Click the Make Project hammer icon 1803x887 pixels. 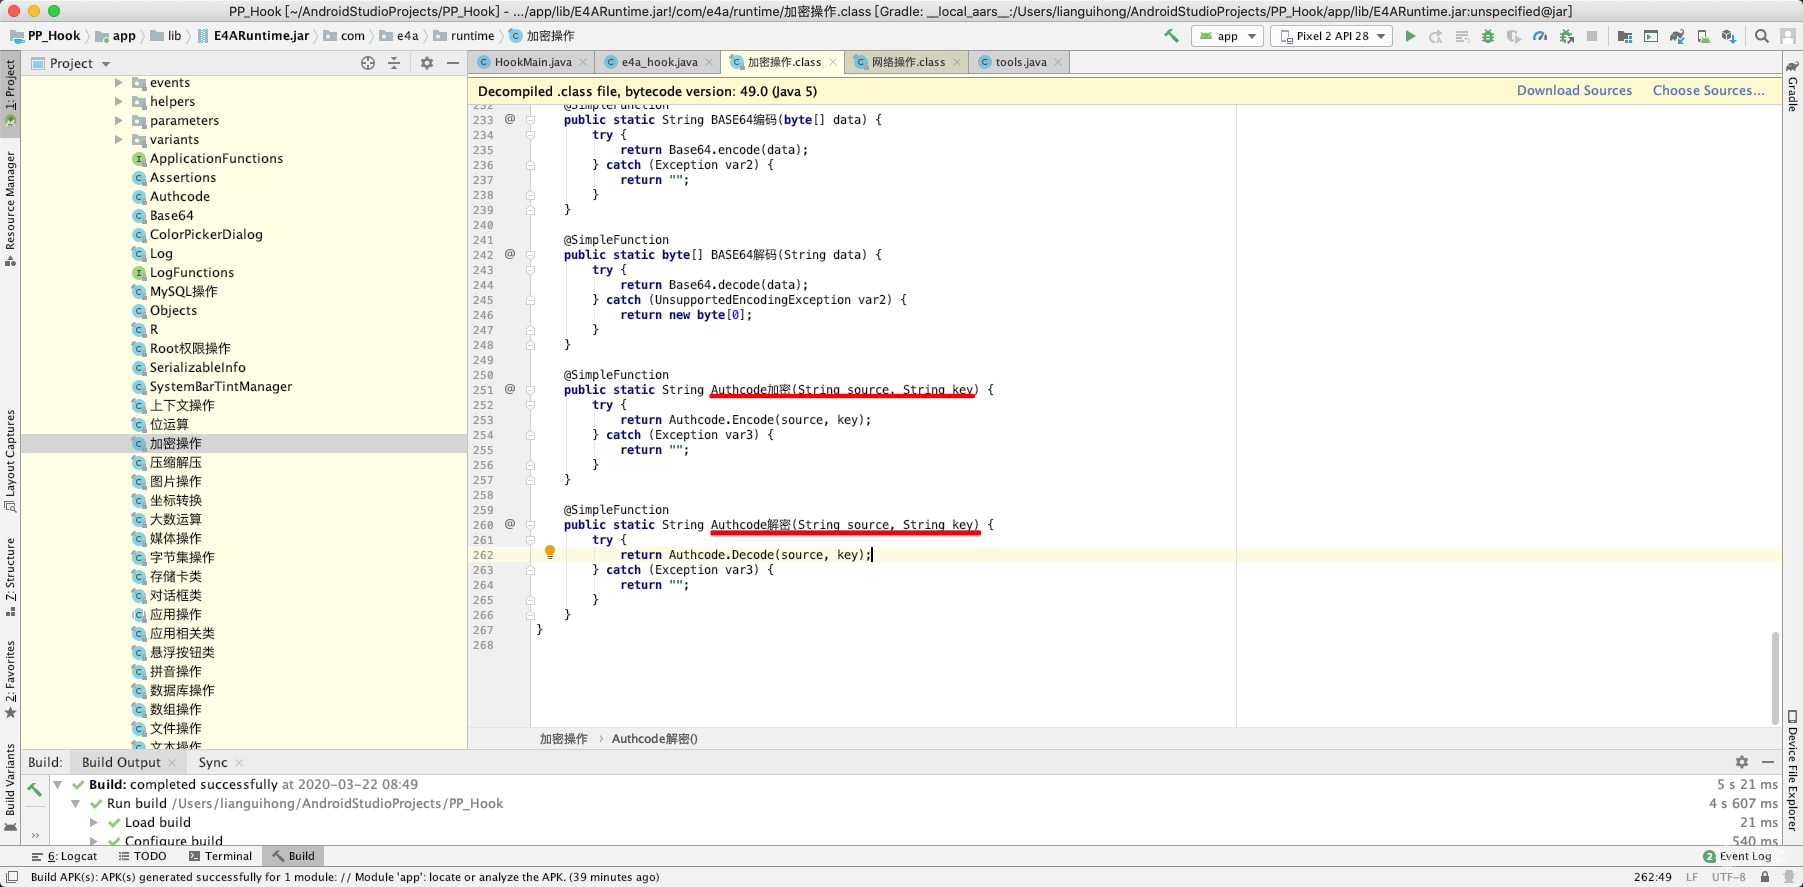coord(1171,36)
